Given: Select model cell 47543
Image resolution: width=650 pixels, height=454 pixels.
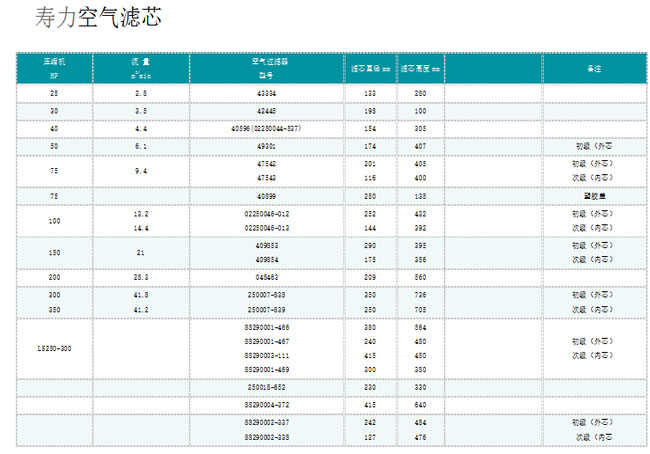Looking at the screenshot, I should click(267, 178).
